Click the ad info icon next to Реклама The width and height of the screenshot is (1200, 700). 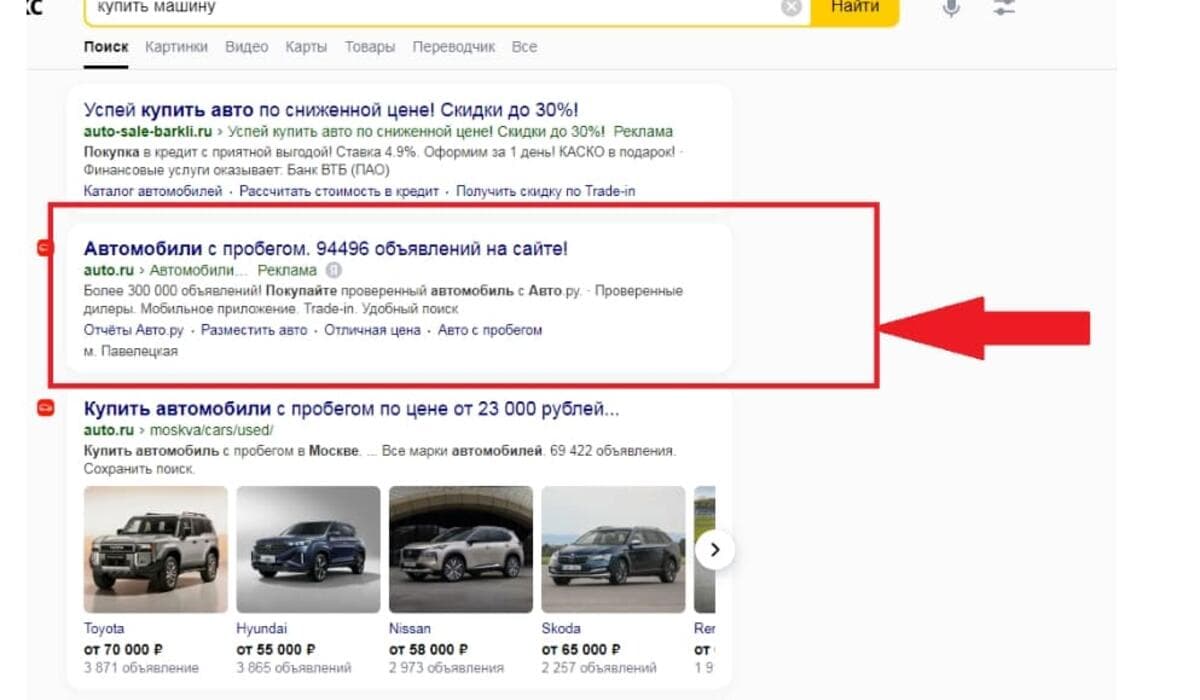click(334, 270)
